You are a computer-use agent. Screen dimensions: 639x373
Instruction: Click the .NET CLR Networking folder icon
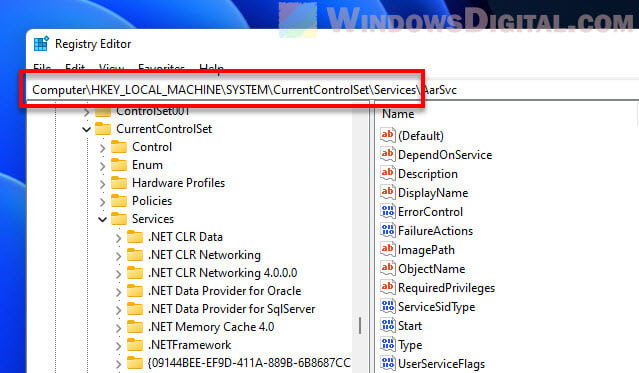pos(135,255)
